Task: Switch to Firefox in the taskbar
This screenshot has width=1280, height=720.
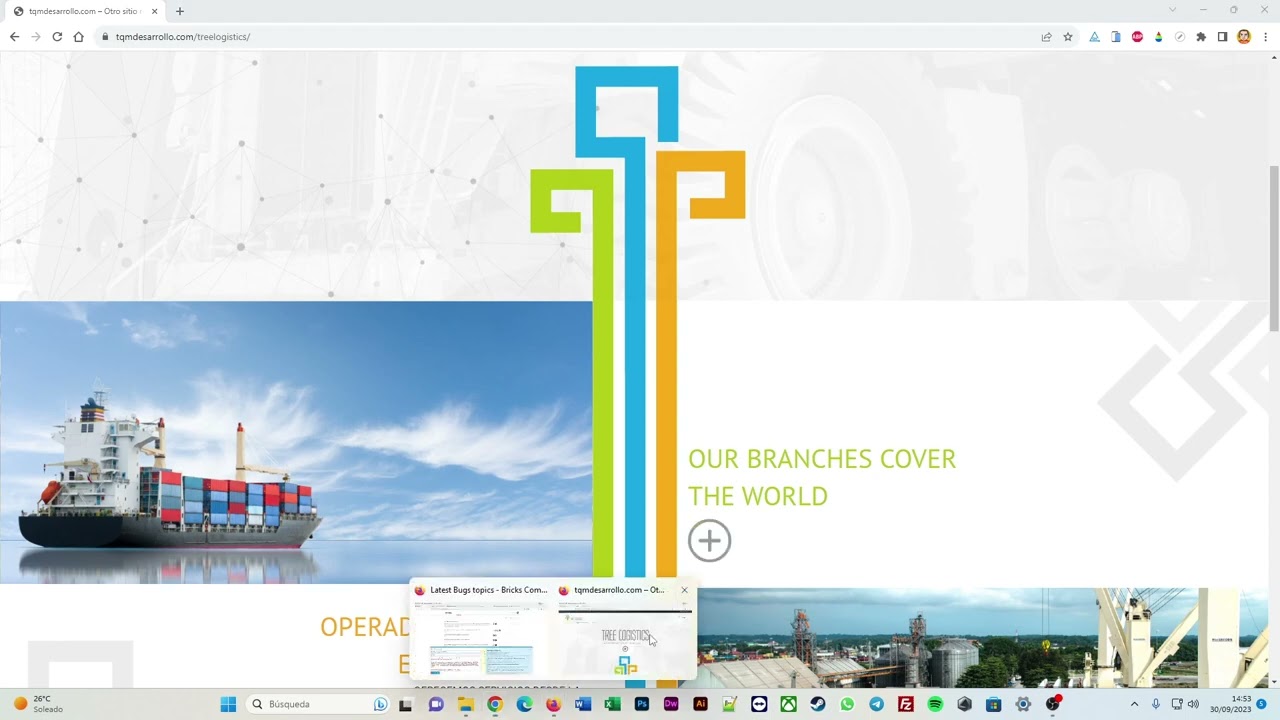Action: (553, 704)
